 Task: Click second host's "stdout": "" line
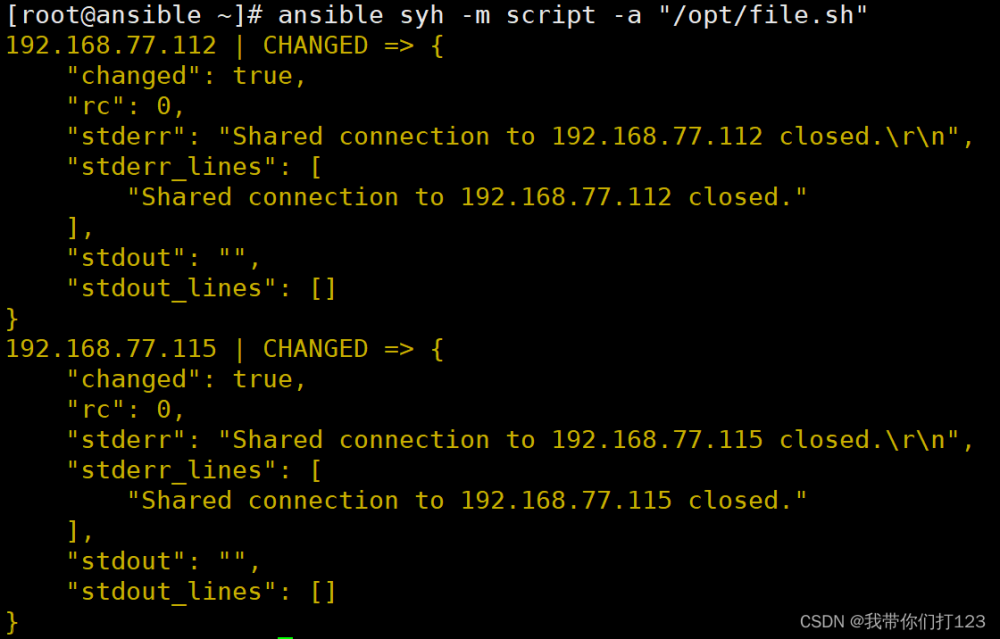pyautogui.click(x=164, y=561)
